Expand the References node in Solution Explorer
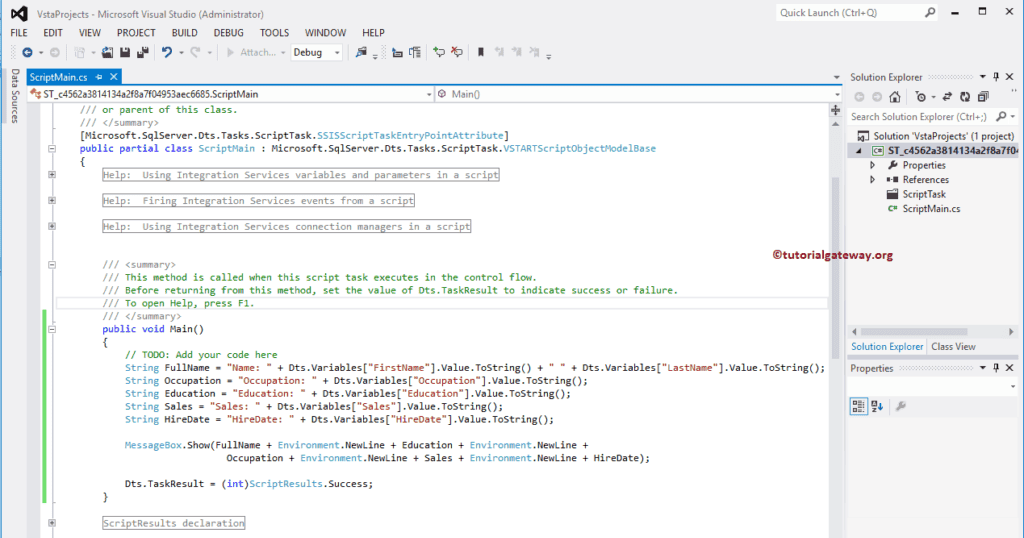 tap(872, 180)
